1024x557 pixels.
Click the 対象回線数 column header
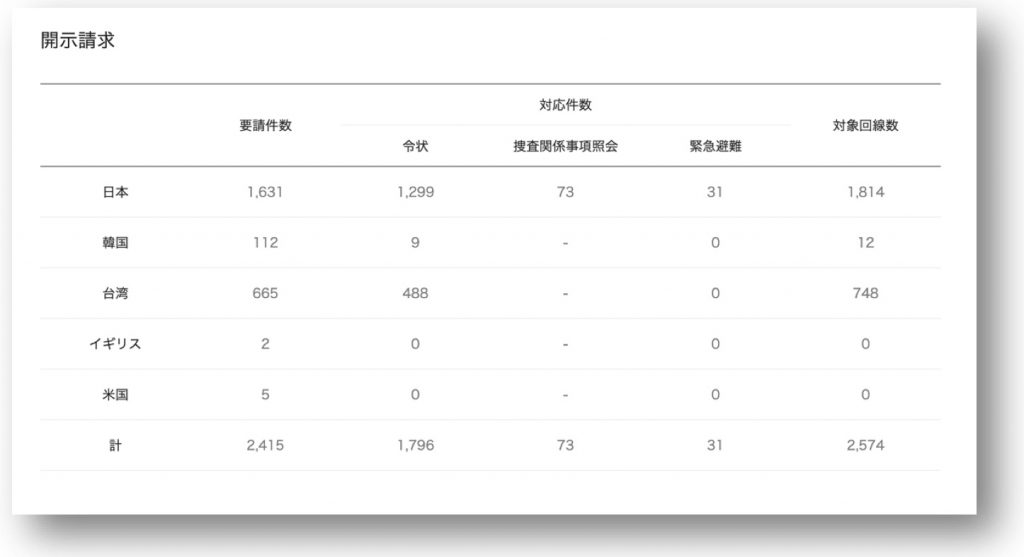(865, 125)
